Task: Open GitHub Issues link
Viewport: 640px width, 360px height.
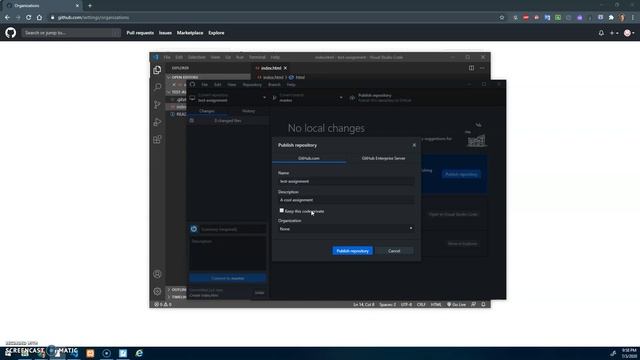Action: click(165, 33)
